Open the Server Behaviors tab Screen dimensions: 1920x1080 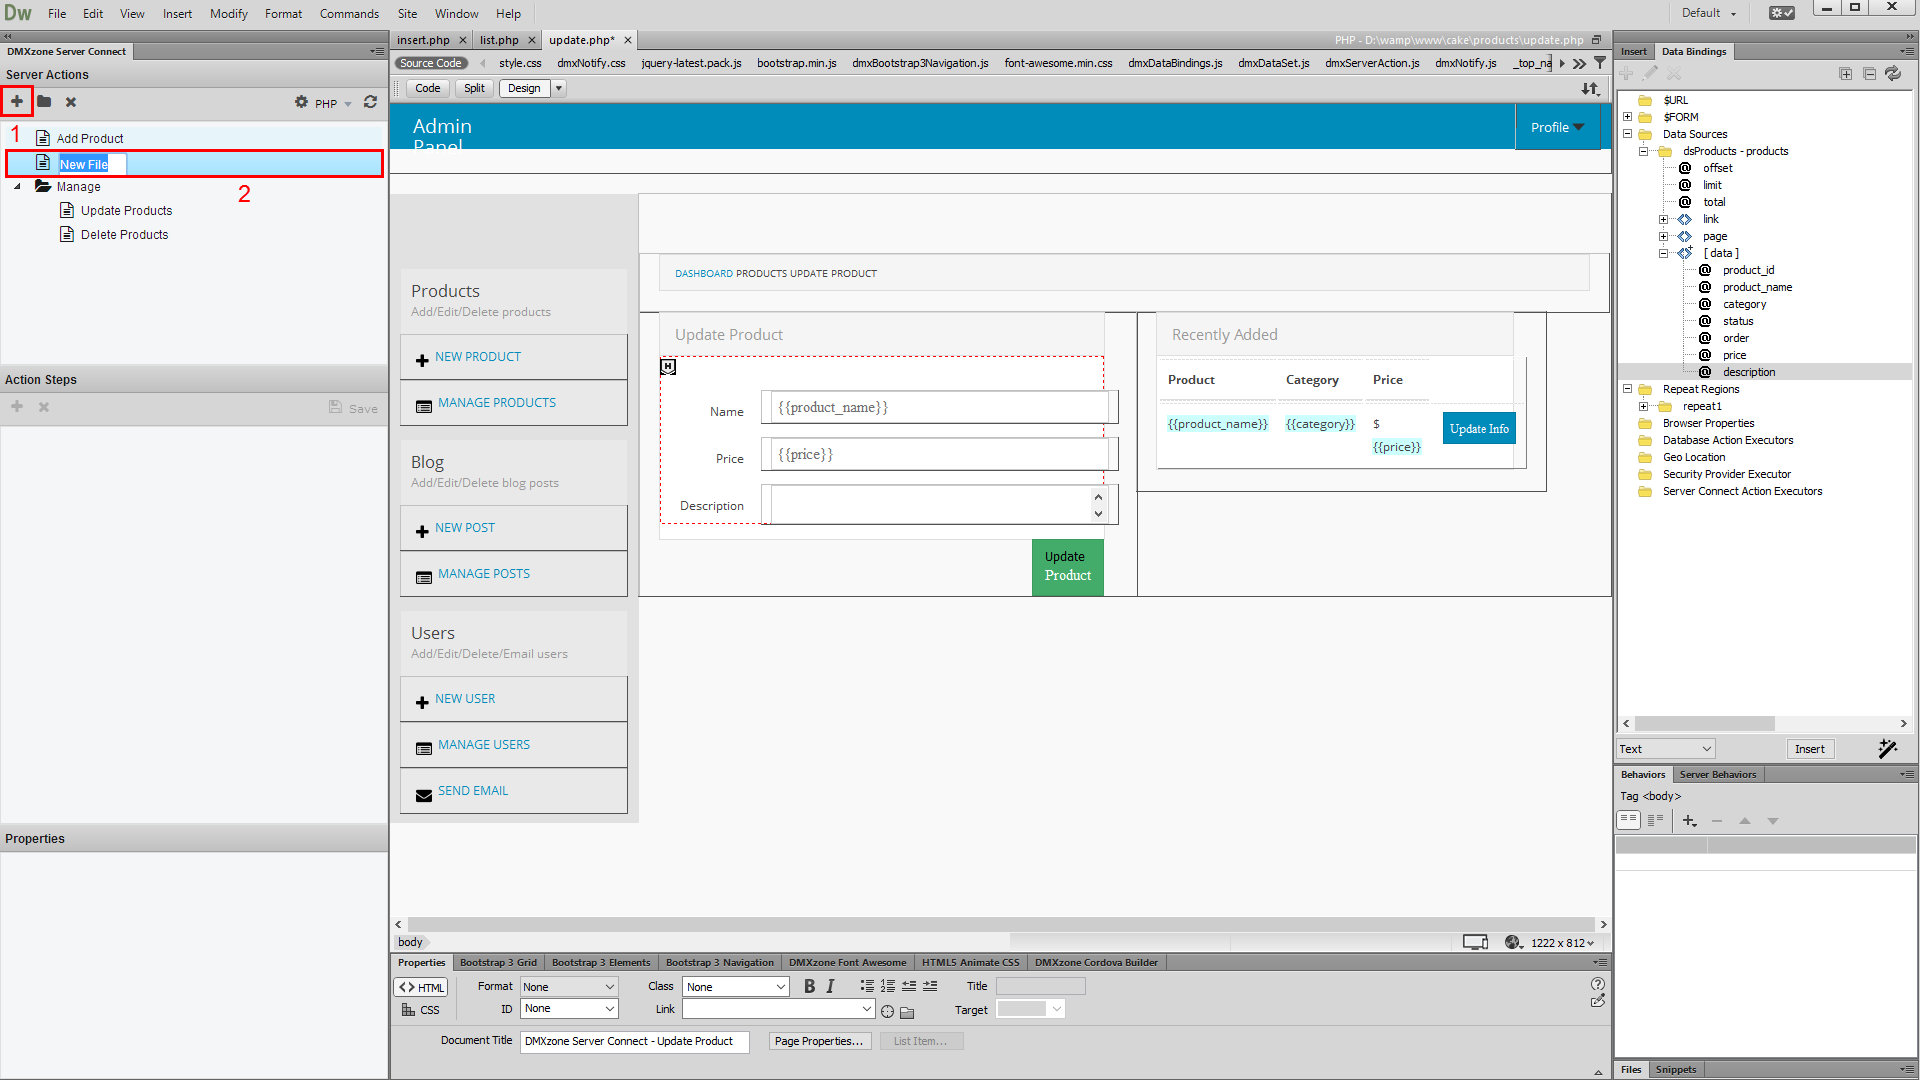[1718, 774]
